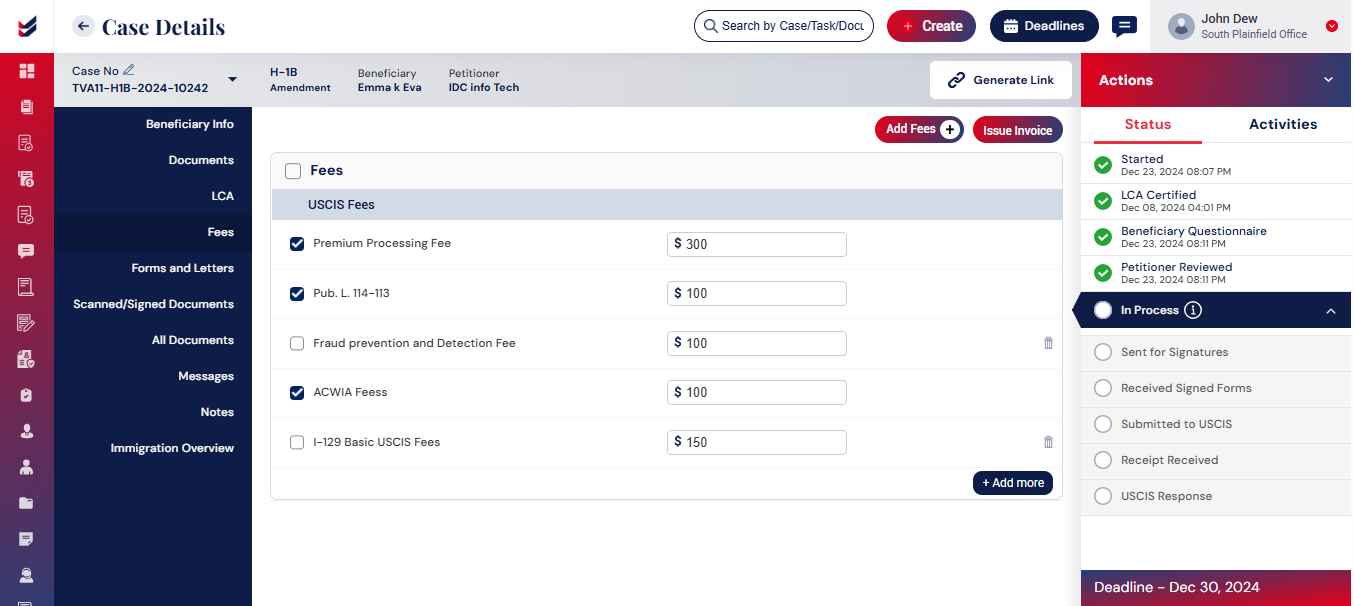Open the case number dropdown arrow
Image resolution: width=1354 pixels, height=606 pixels.
click(x=233, y=80)
